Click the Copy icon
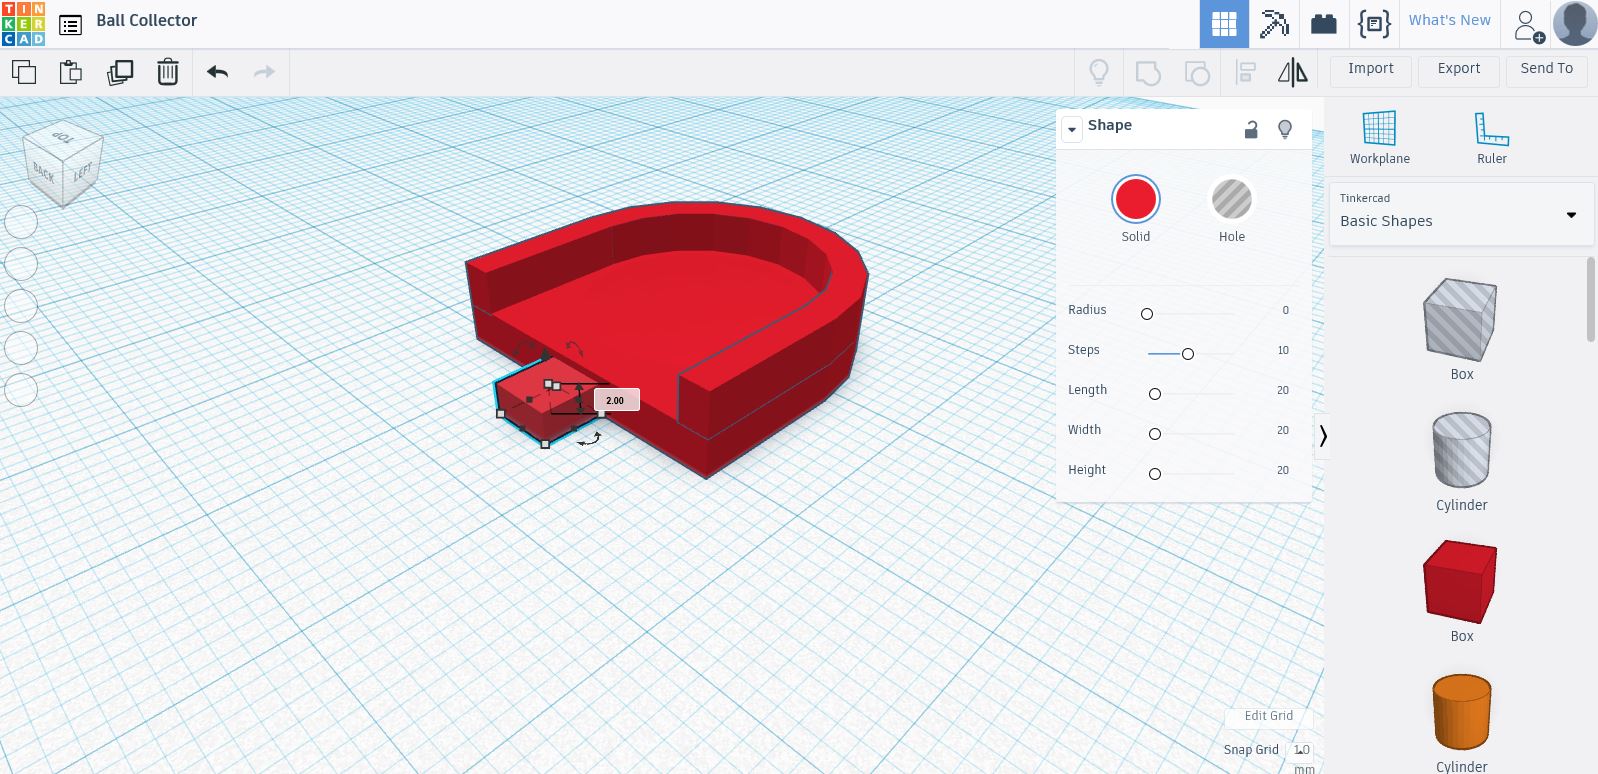 tap(24, 72)
